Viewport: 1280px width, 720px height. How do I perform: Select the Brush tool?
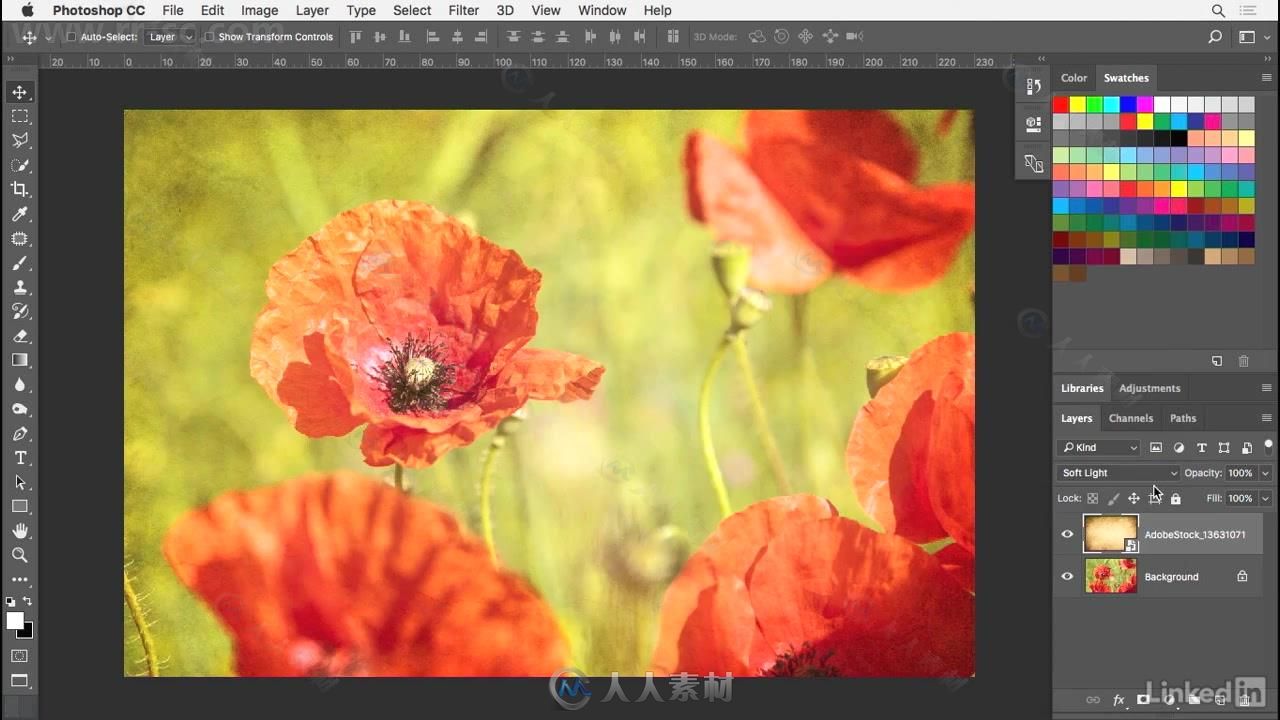pos(20,263)
